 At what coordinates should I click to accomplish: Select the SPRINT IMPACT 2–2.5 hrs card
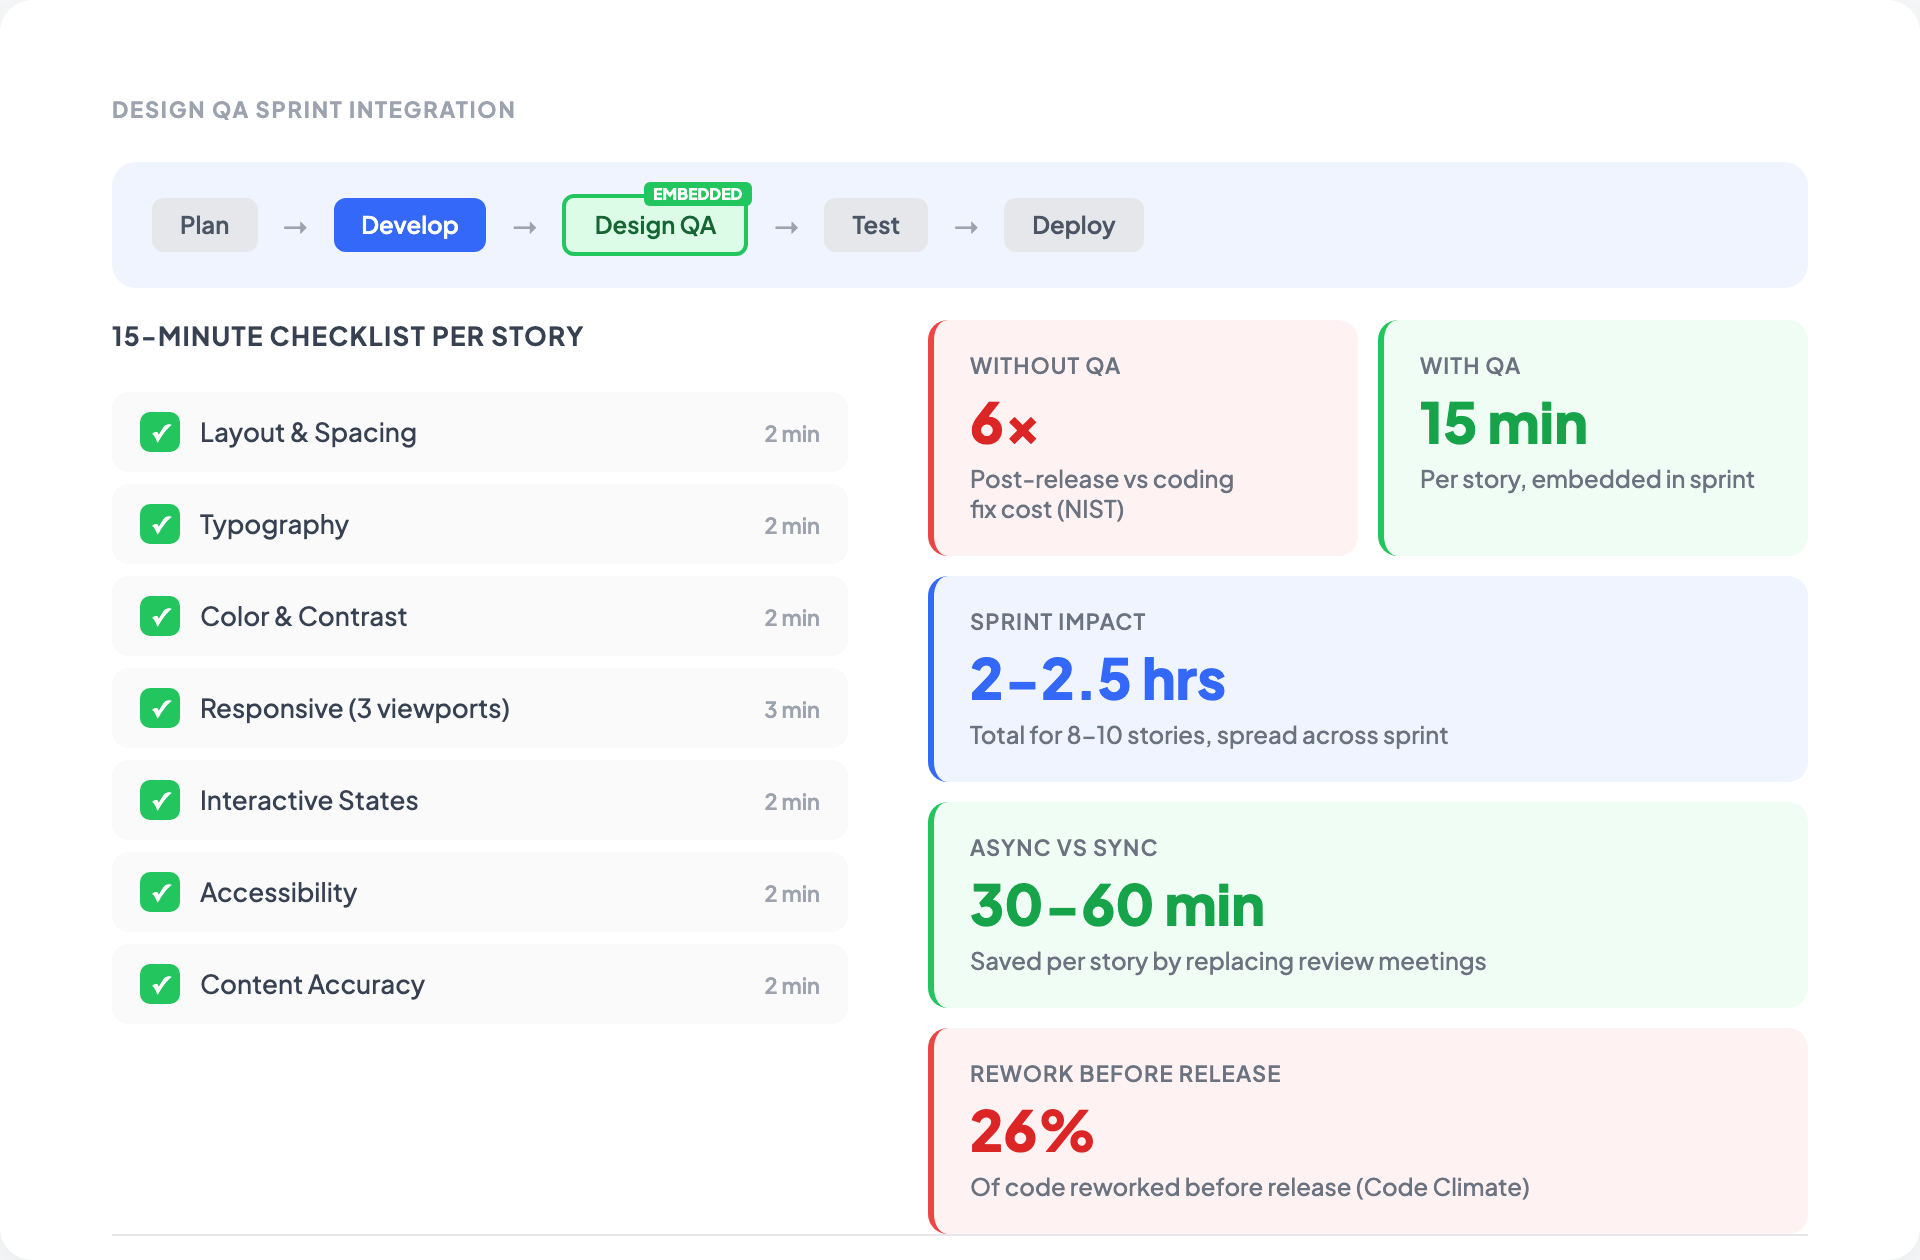point(1368,679)
